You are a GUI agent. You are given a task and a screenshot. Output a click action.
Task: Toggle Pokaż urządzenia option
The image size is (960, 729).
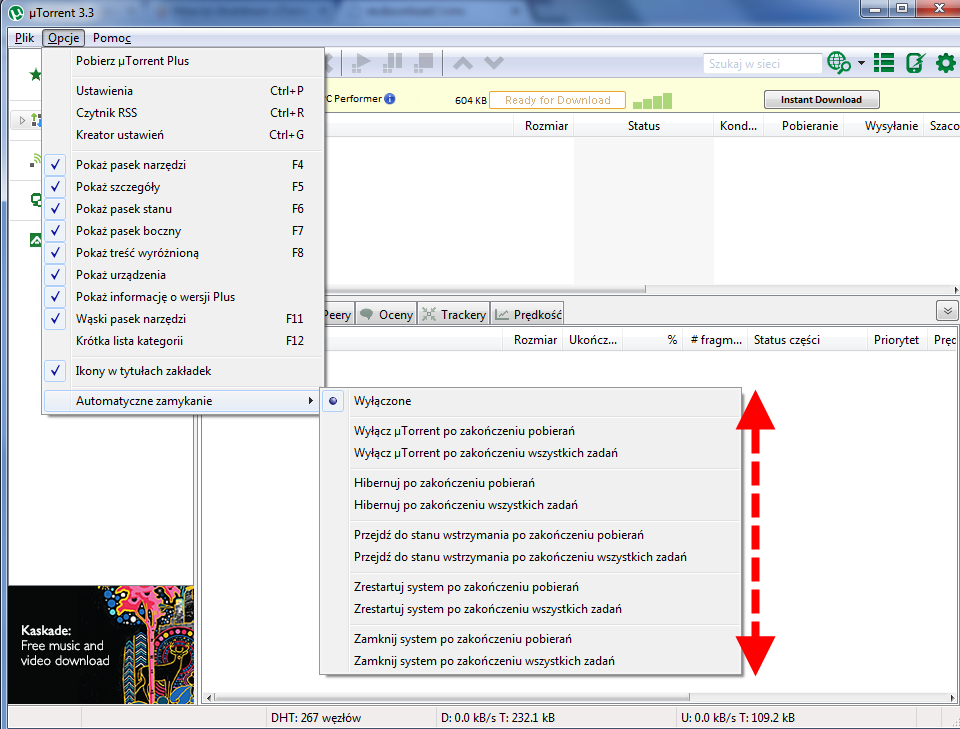tap(182, 275)
